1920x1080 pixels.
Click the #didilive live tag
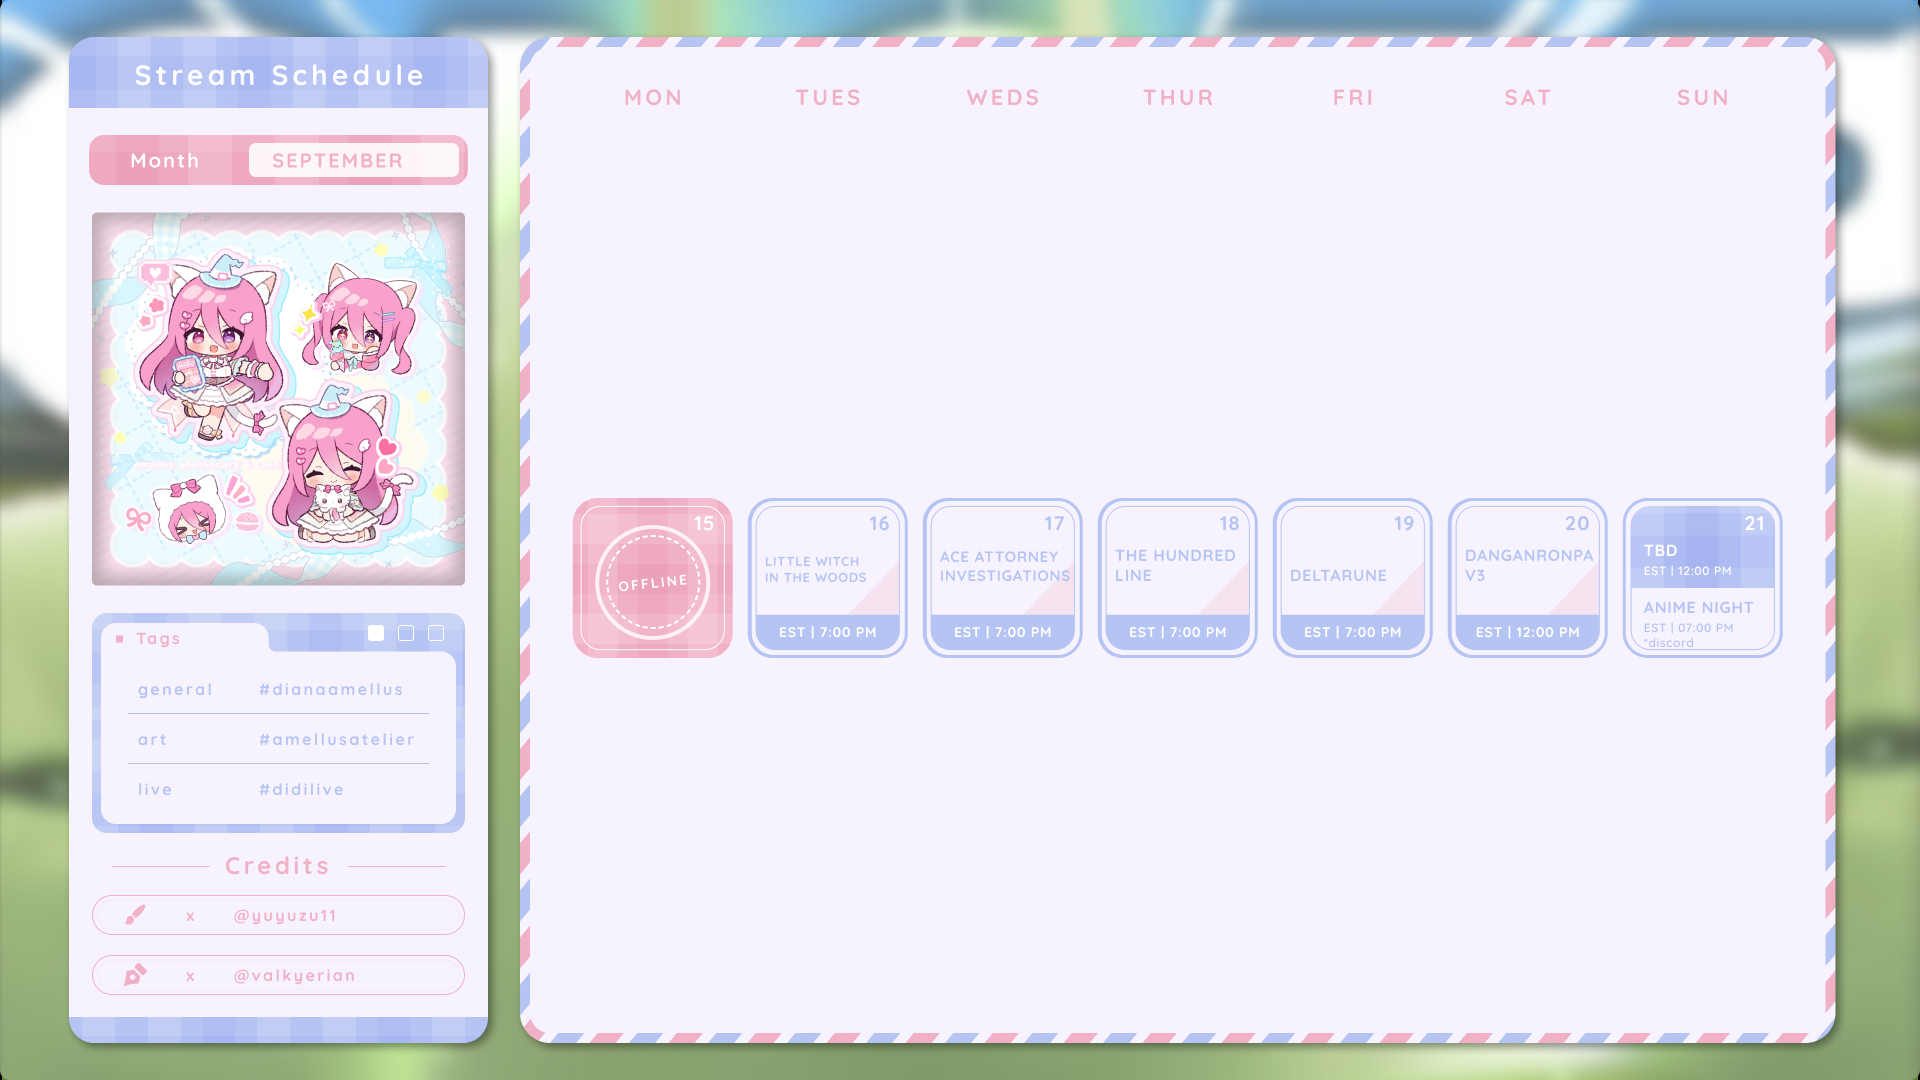[301, 790]
